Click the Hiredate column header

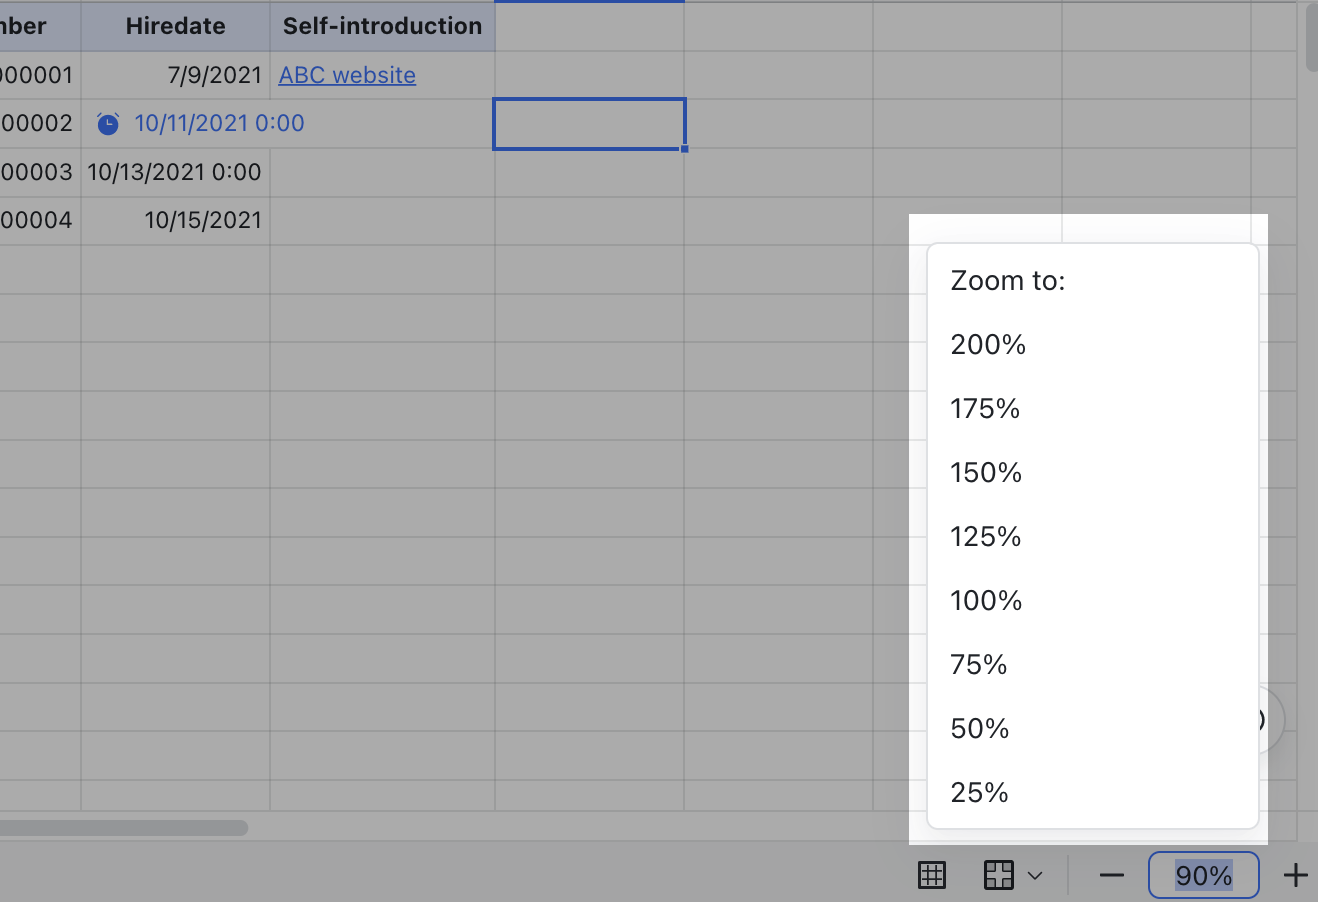point(175,26)
